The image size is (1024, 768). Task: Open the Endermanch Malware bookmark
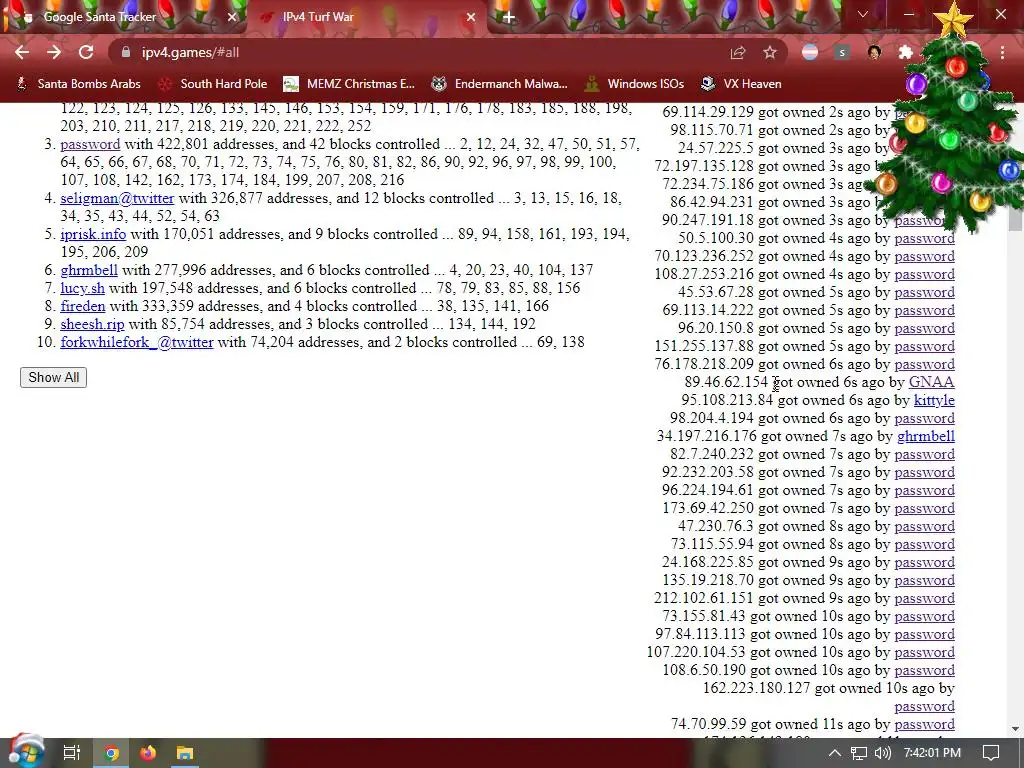500,84
